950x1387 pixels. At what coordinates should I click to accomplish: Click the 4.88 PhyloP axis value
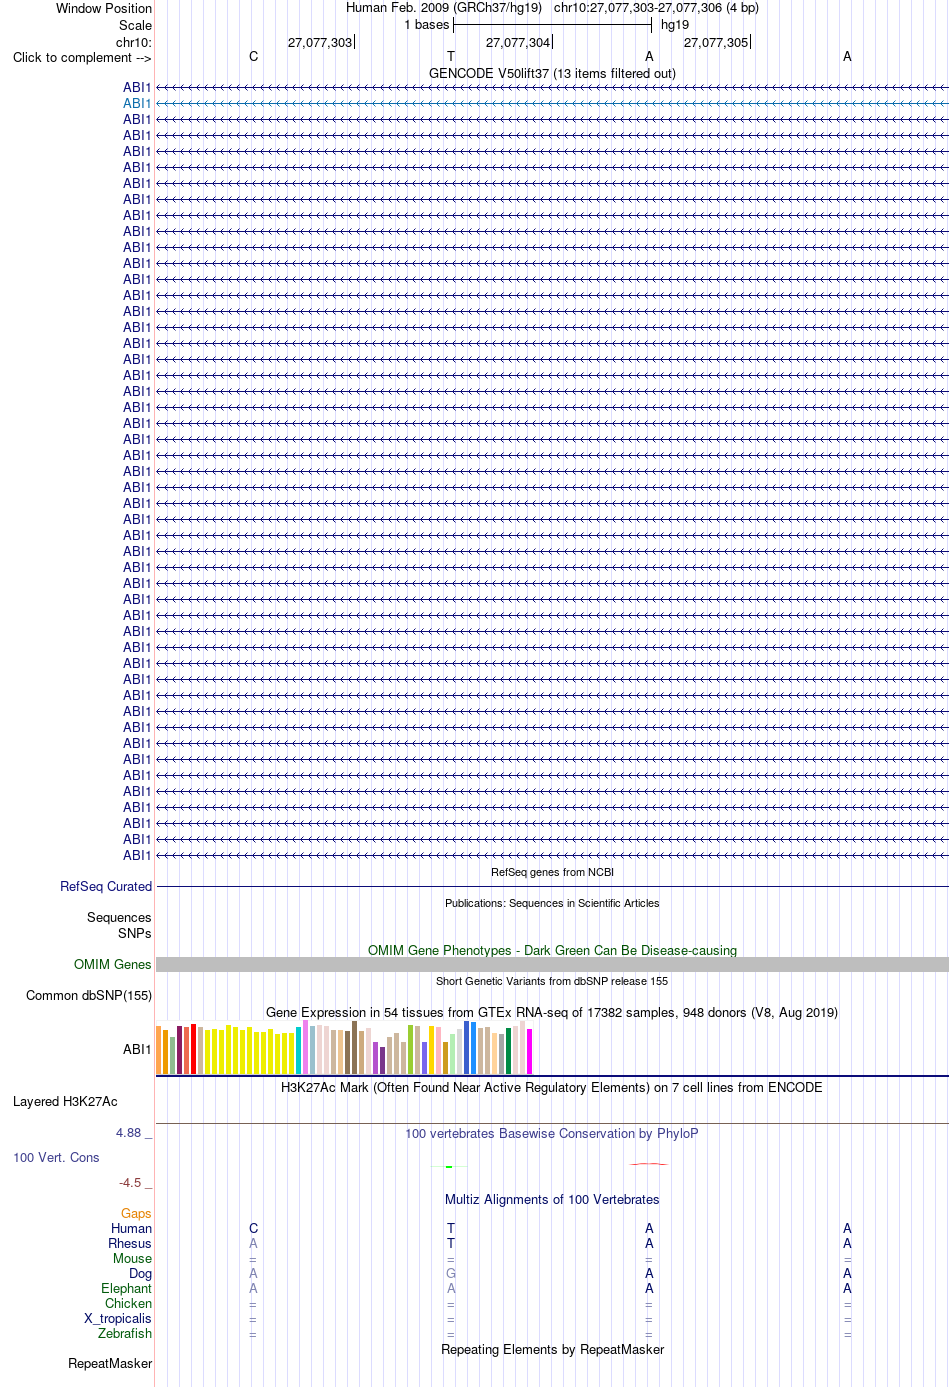point(129,1132)
